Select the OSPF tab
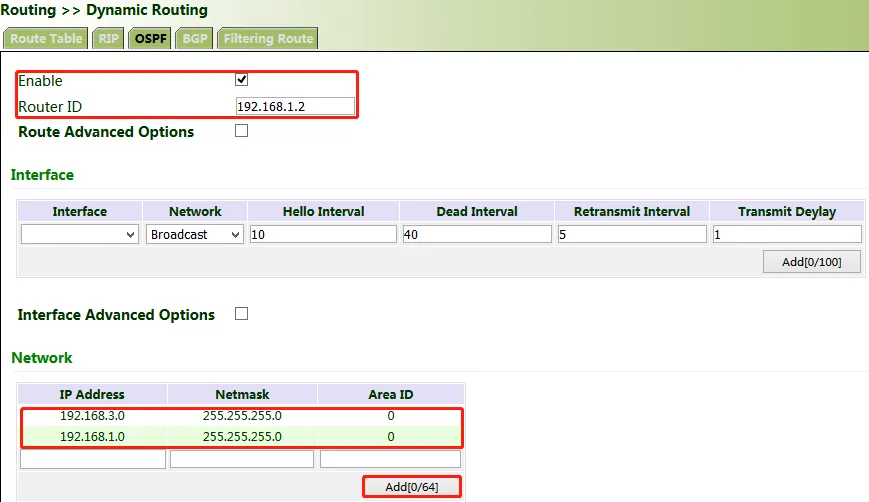 (x=150, y=38)
